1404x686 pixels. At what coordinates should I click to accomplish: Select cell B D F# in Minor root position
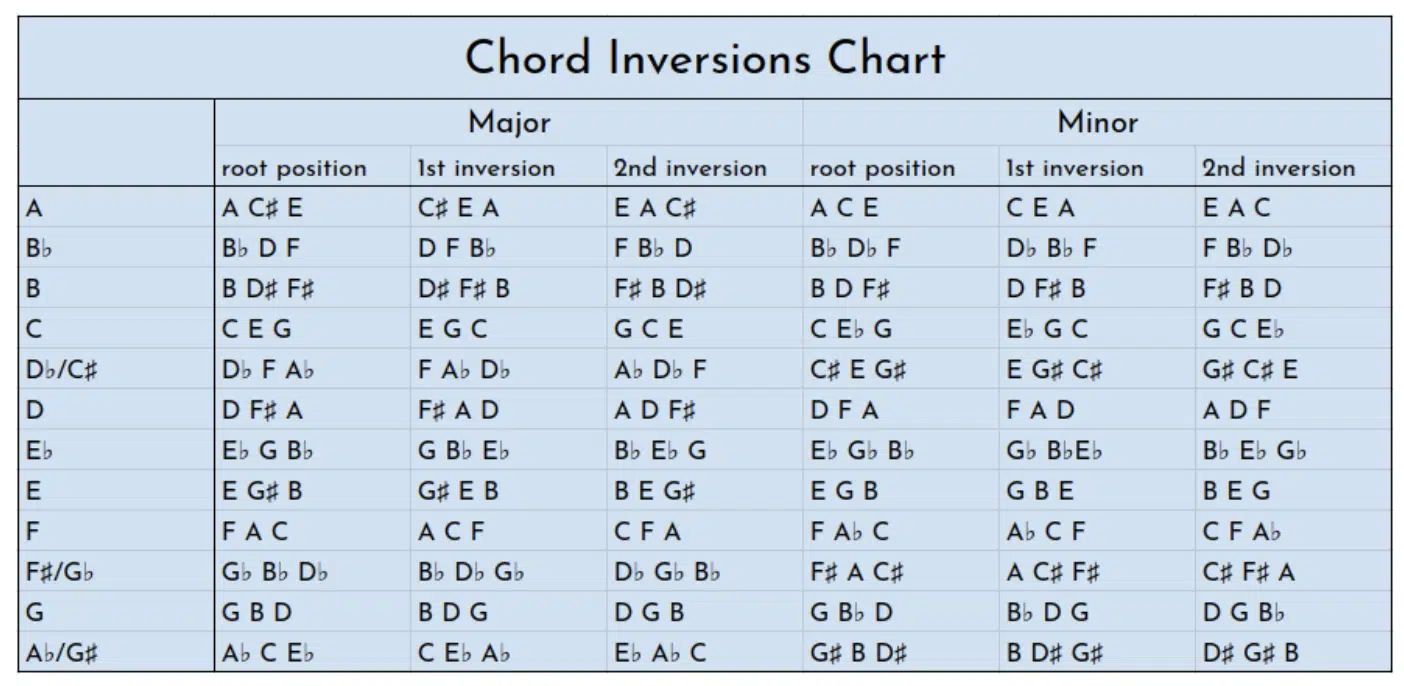849,290
